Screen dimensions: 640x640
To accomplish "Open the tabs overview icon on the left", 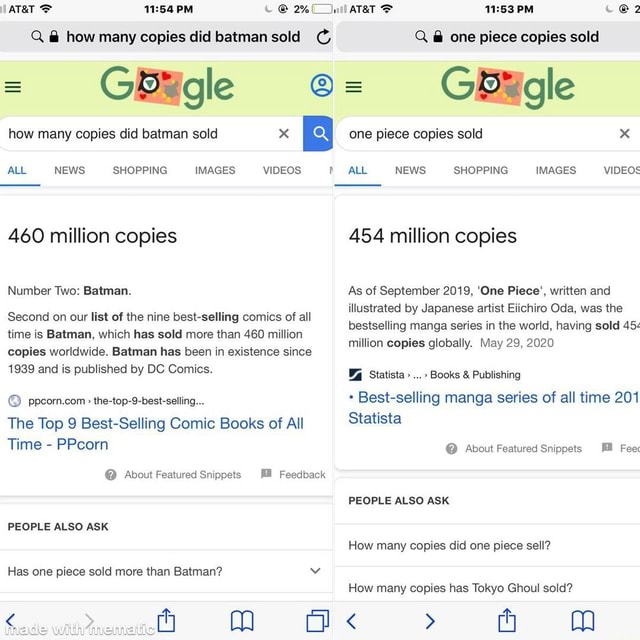I will [x=318, y=621].
